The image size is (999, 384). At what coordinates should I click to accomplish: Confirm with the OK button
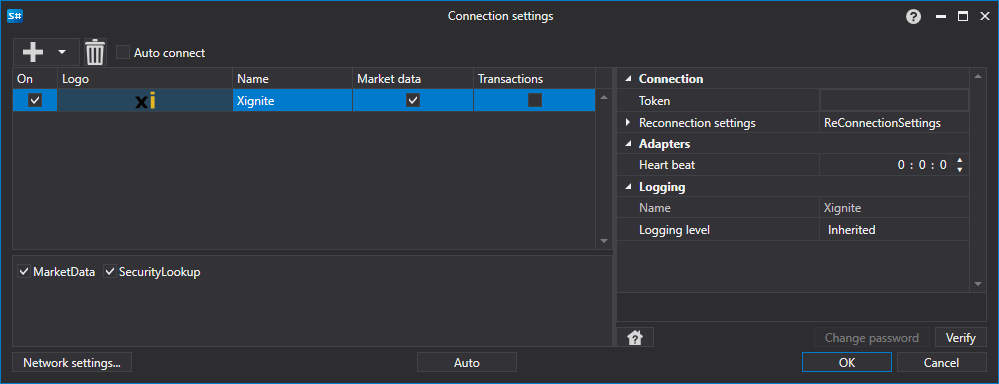[847, 363]
